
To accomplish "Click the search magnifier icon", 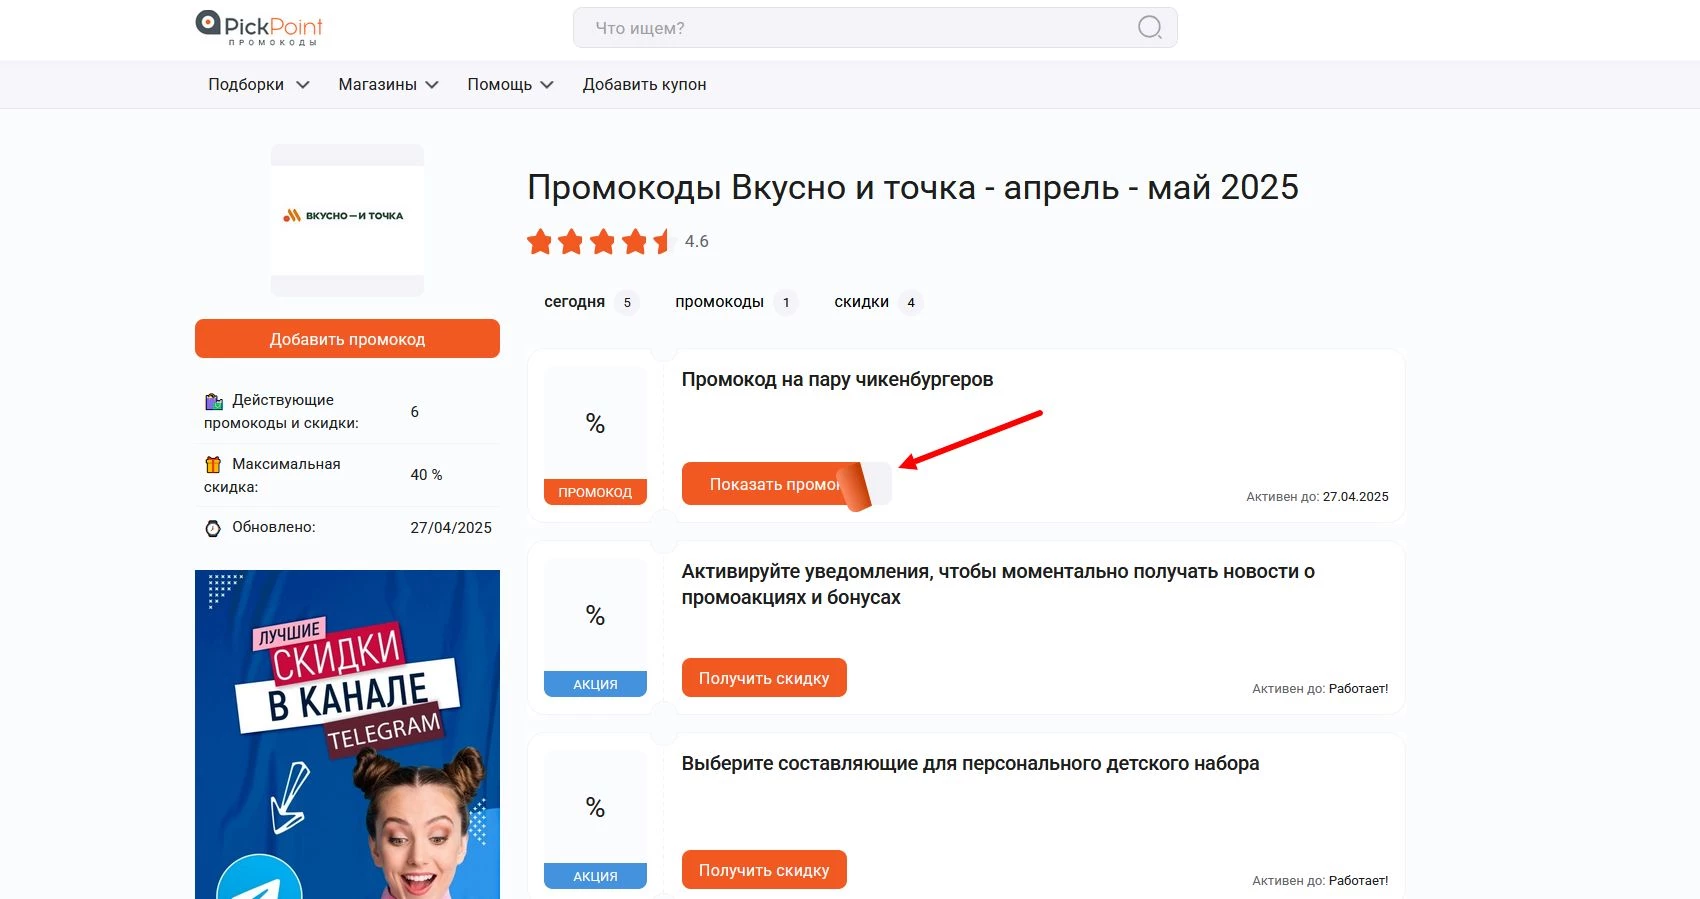I will pos(1150,28).
